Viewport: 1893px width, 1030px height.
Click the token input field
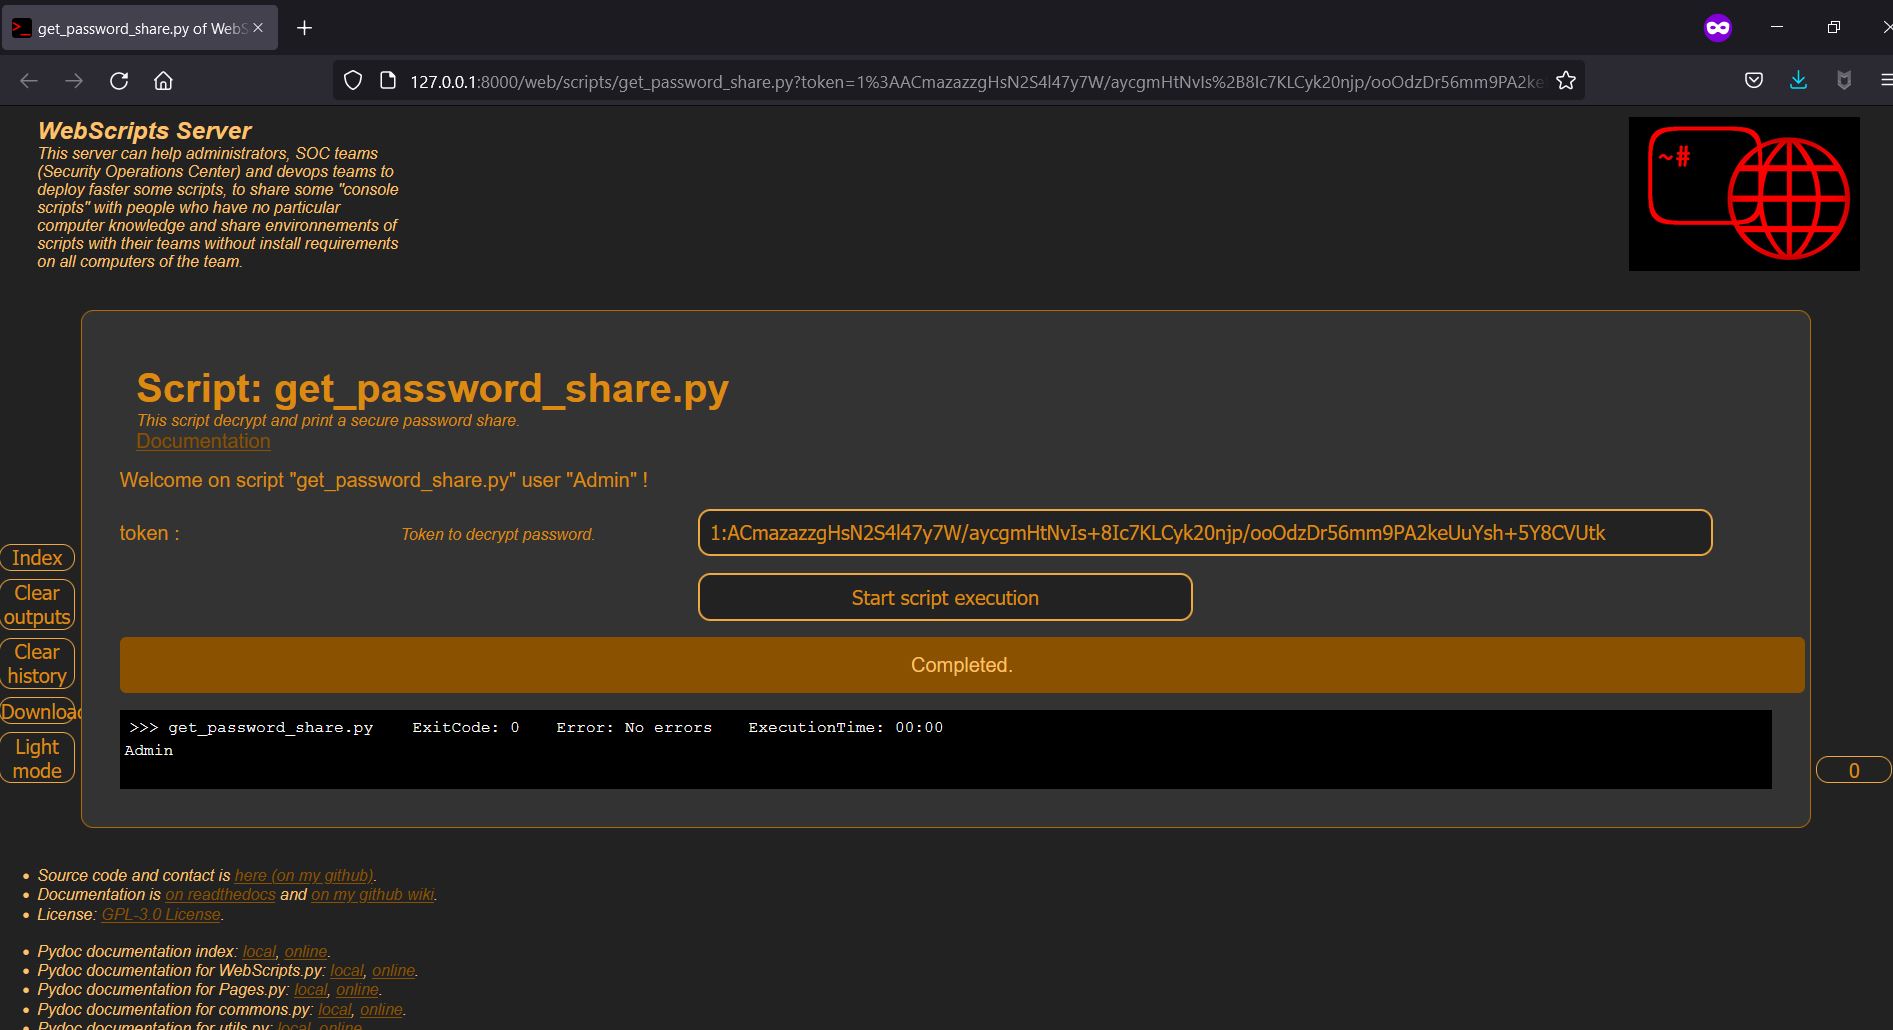pyautogui.click(x=1205, y=532)
